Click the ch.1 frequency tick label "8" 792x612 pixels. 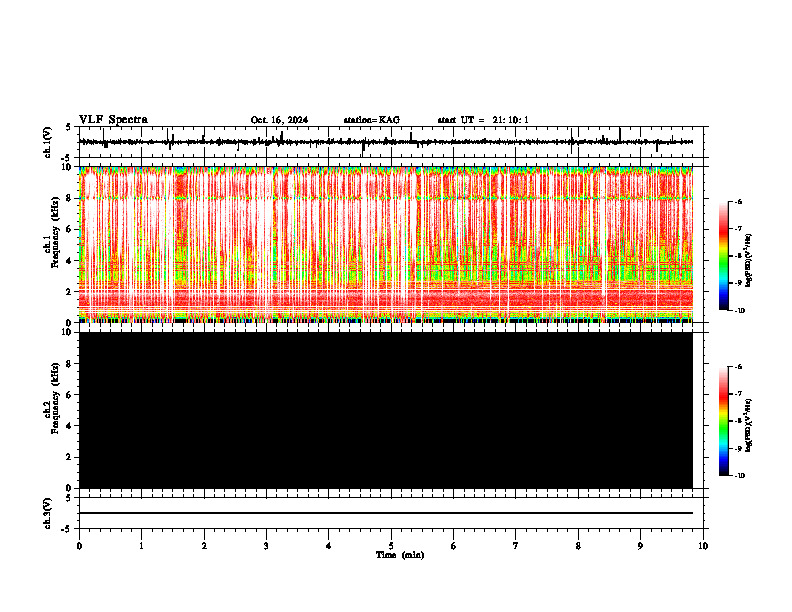point(70,198)
